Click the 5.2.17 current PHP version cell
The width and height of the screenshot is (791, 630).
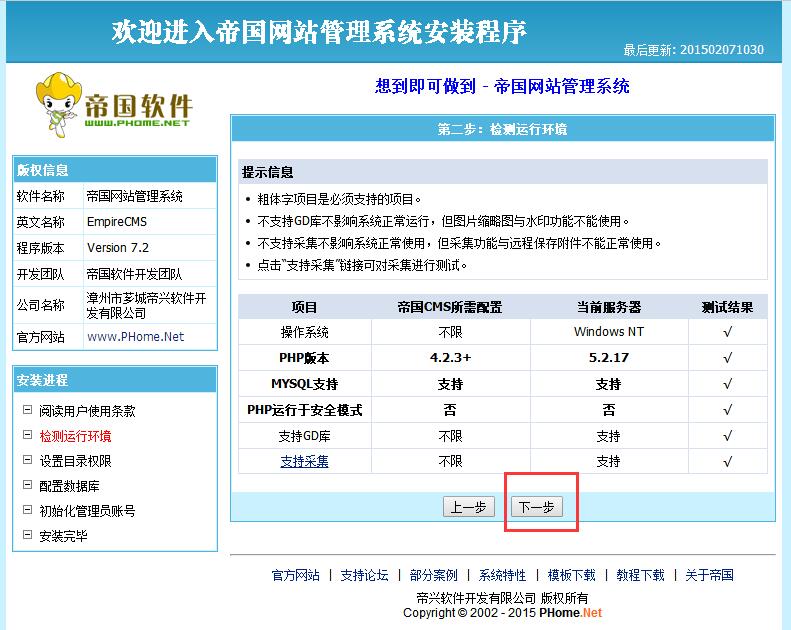pos(608,358)
